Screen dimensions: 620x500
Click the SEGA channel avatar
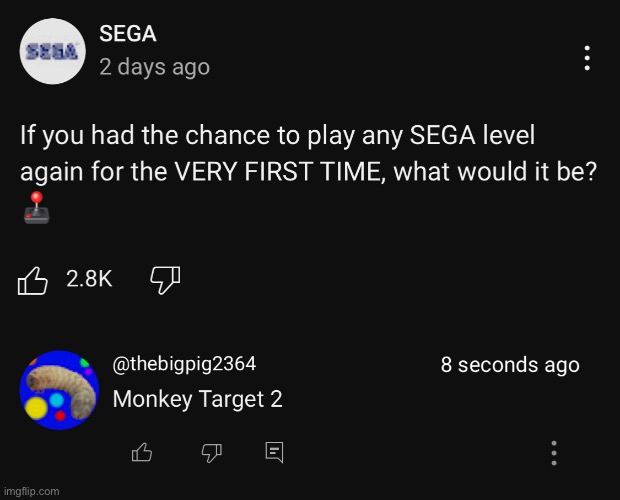pyautogui.click(x=52, y=51)
